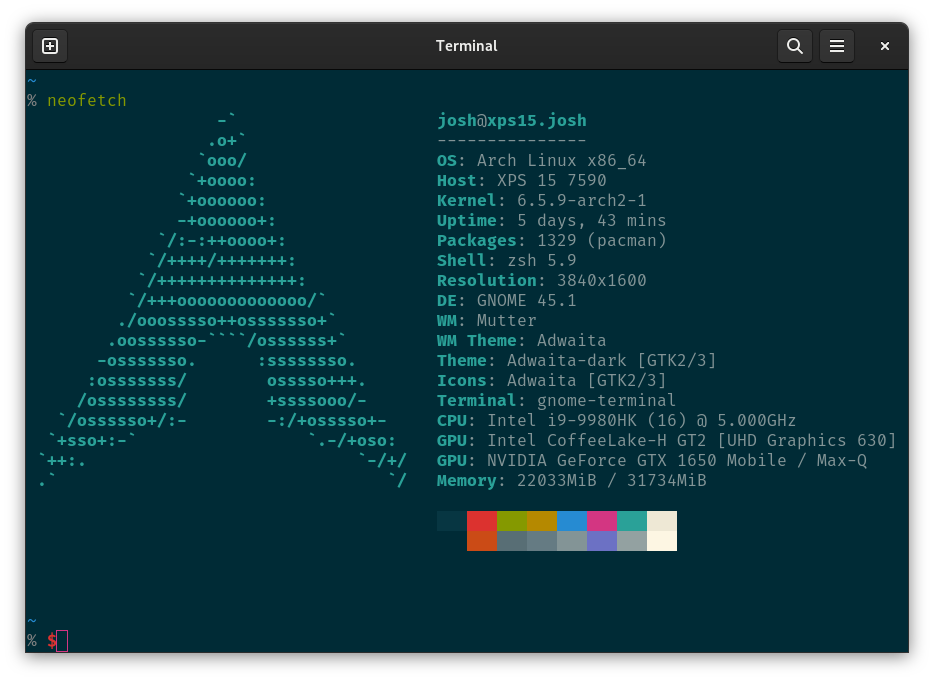
Task: Open a new terminal tab
Action: [50, 46]
